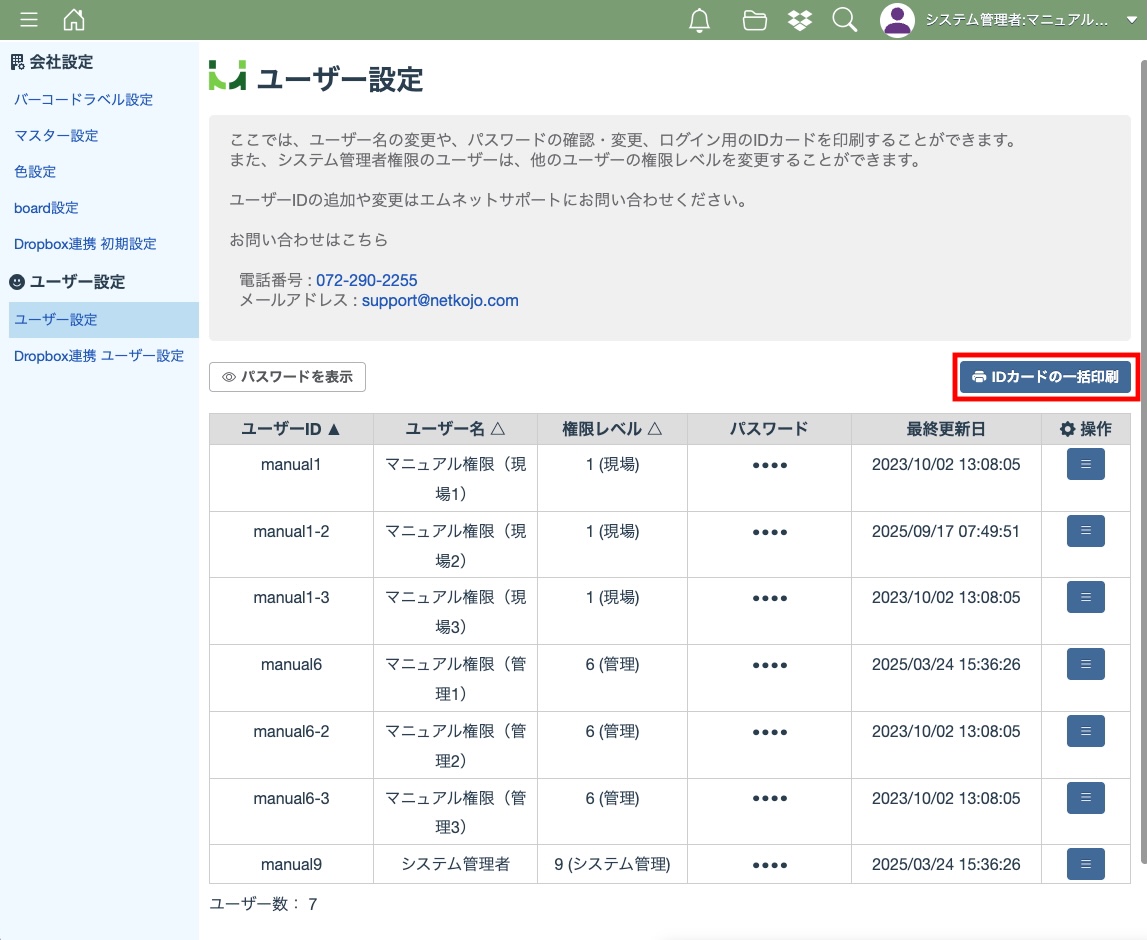Screen dimensions: 1147x940
Task: Sort table by ユーザーID column
Action: [291, 429]
